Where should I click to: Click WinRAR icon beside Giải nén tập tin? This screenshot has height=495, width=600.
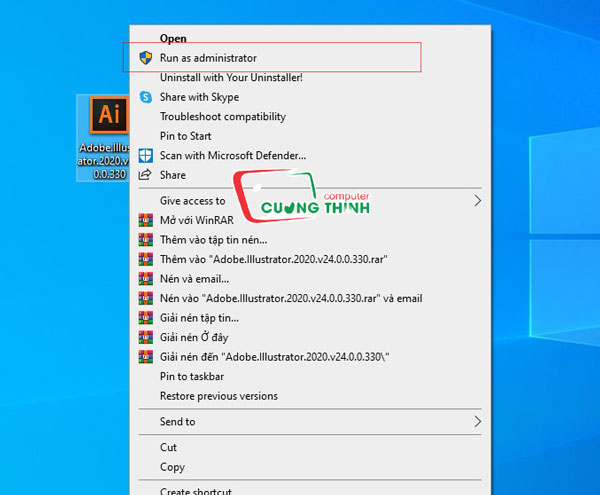point(145,318)
